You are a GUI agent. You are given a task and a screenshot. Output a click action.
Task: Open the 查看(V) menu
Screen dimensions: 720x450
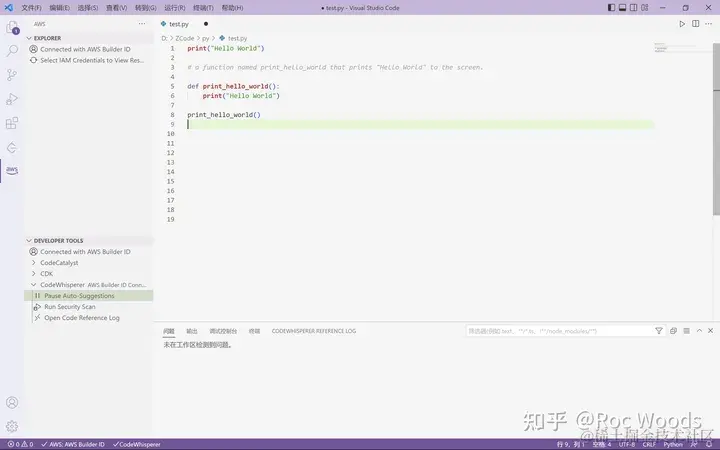(117, 8)
